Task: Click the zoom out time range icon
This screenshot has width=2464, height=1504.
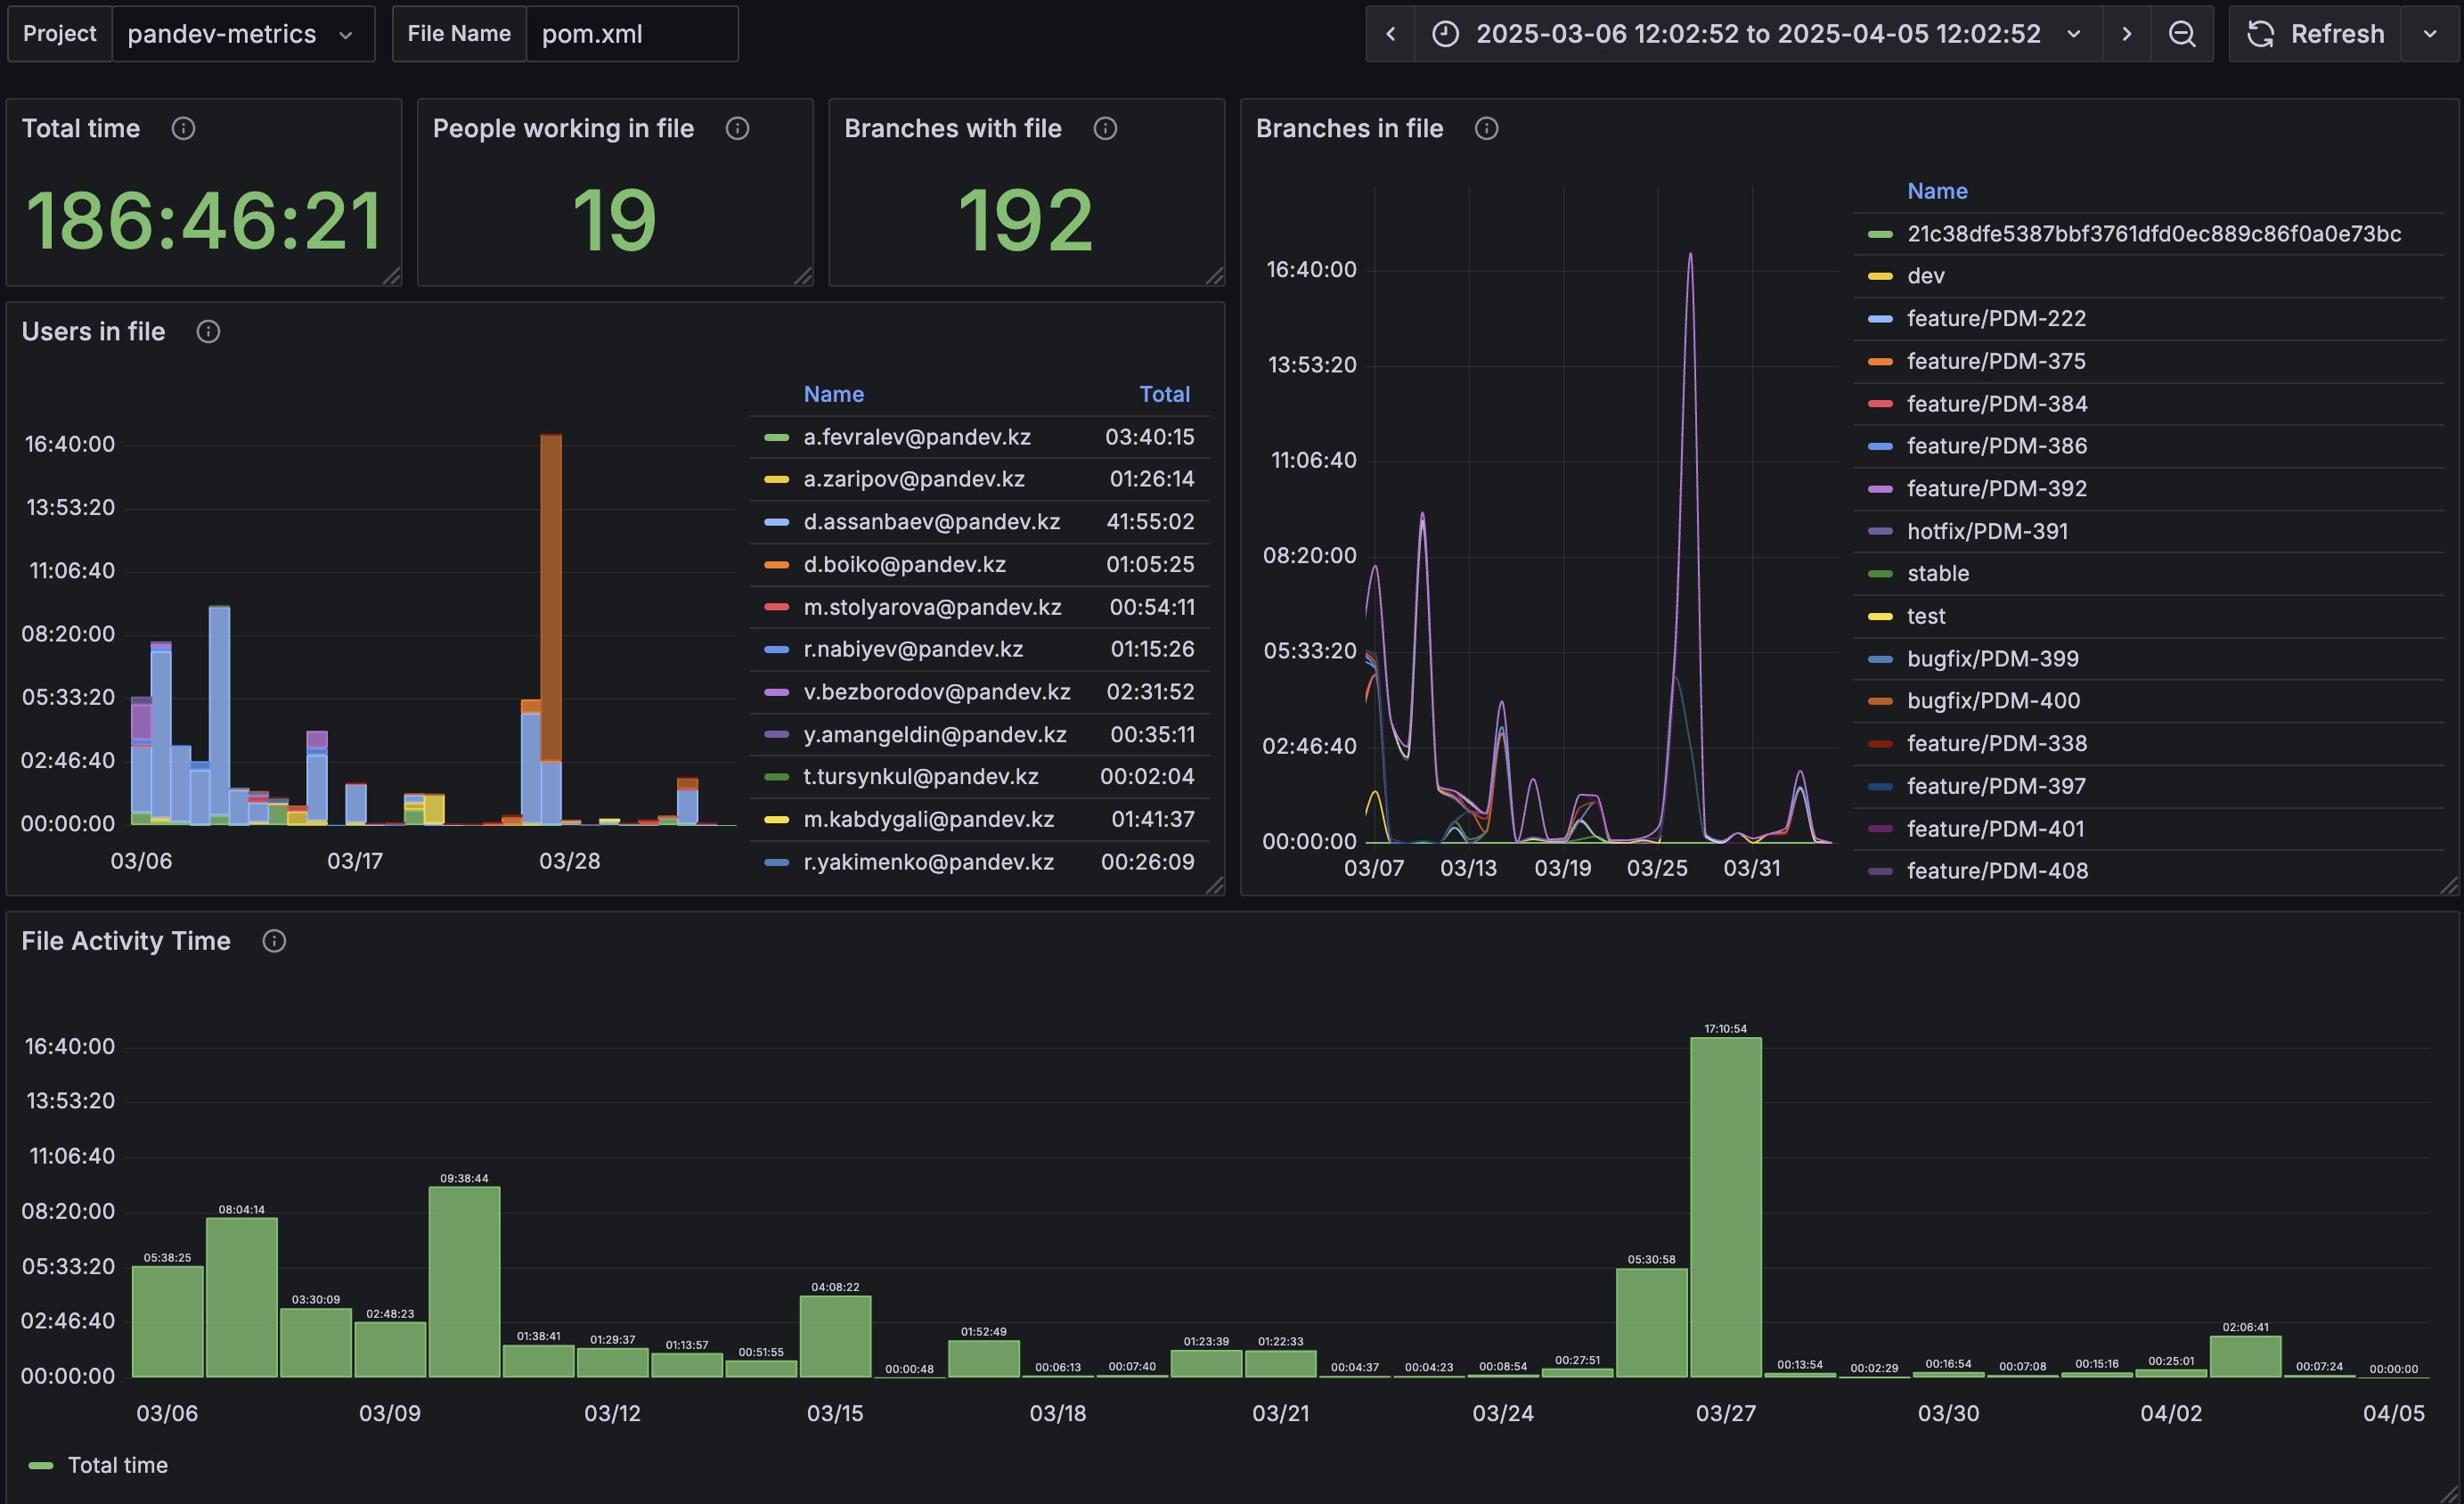Action: click(x=2182, y=34)
